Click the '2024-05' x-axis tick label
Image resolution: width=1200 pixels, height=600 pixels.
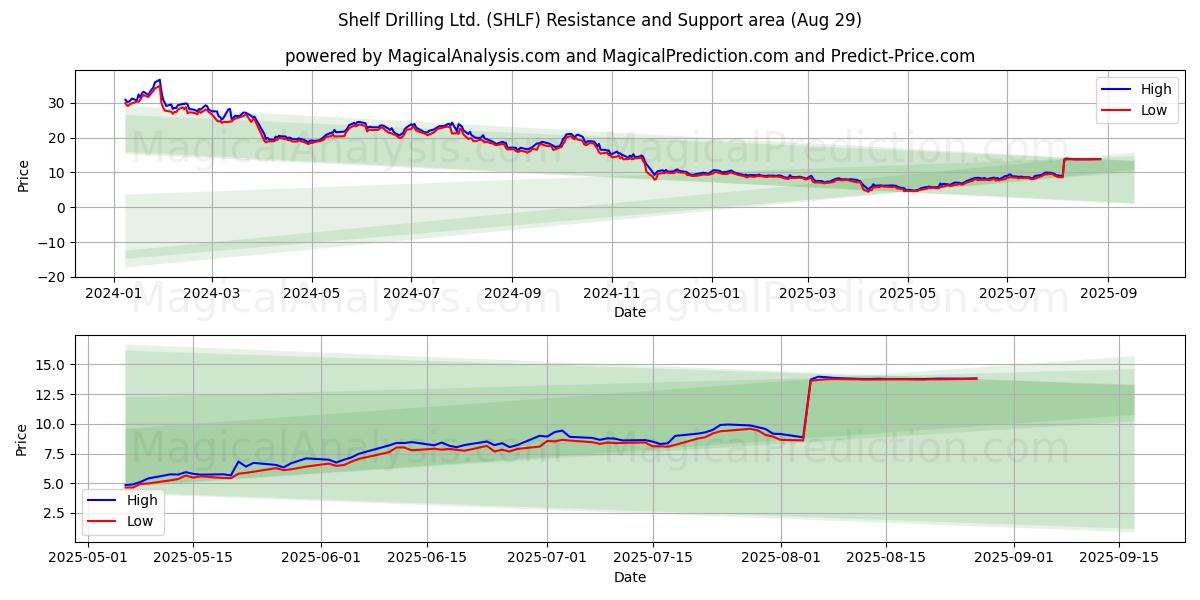tap(312, 293)
